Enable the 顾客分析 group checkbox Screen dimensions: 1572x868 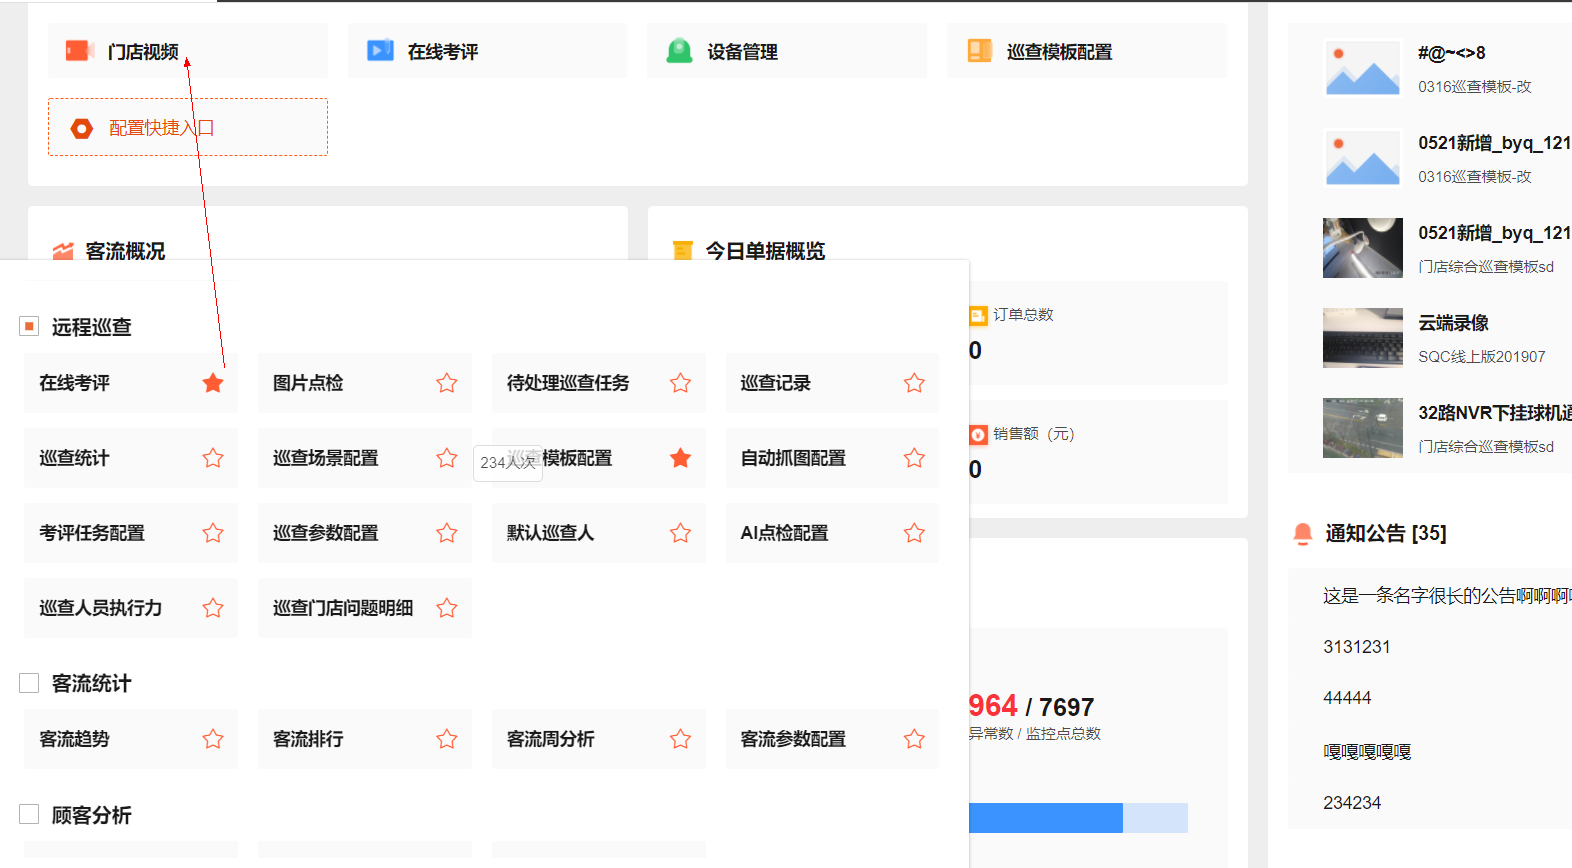(x=29, y=814)
